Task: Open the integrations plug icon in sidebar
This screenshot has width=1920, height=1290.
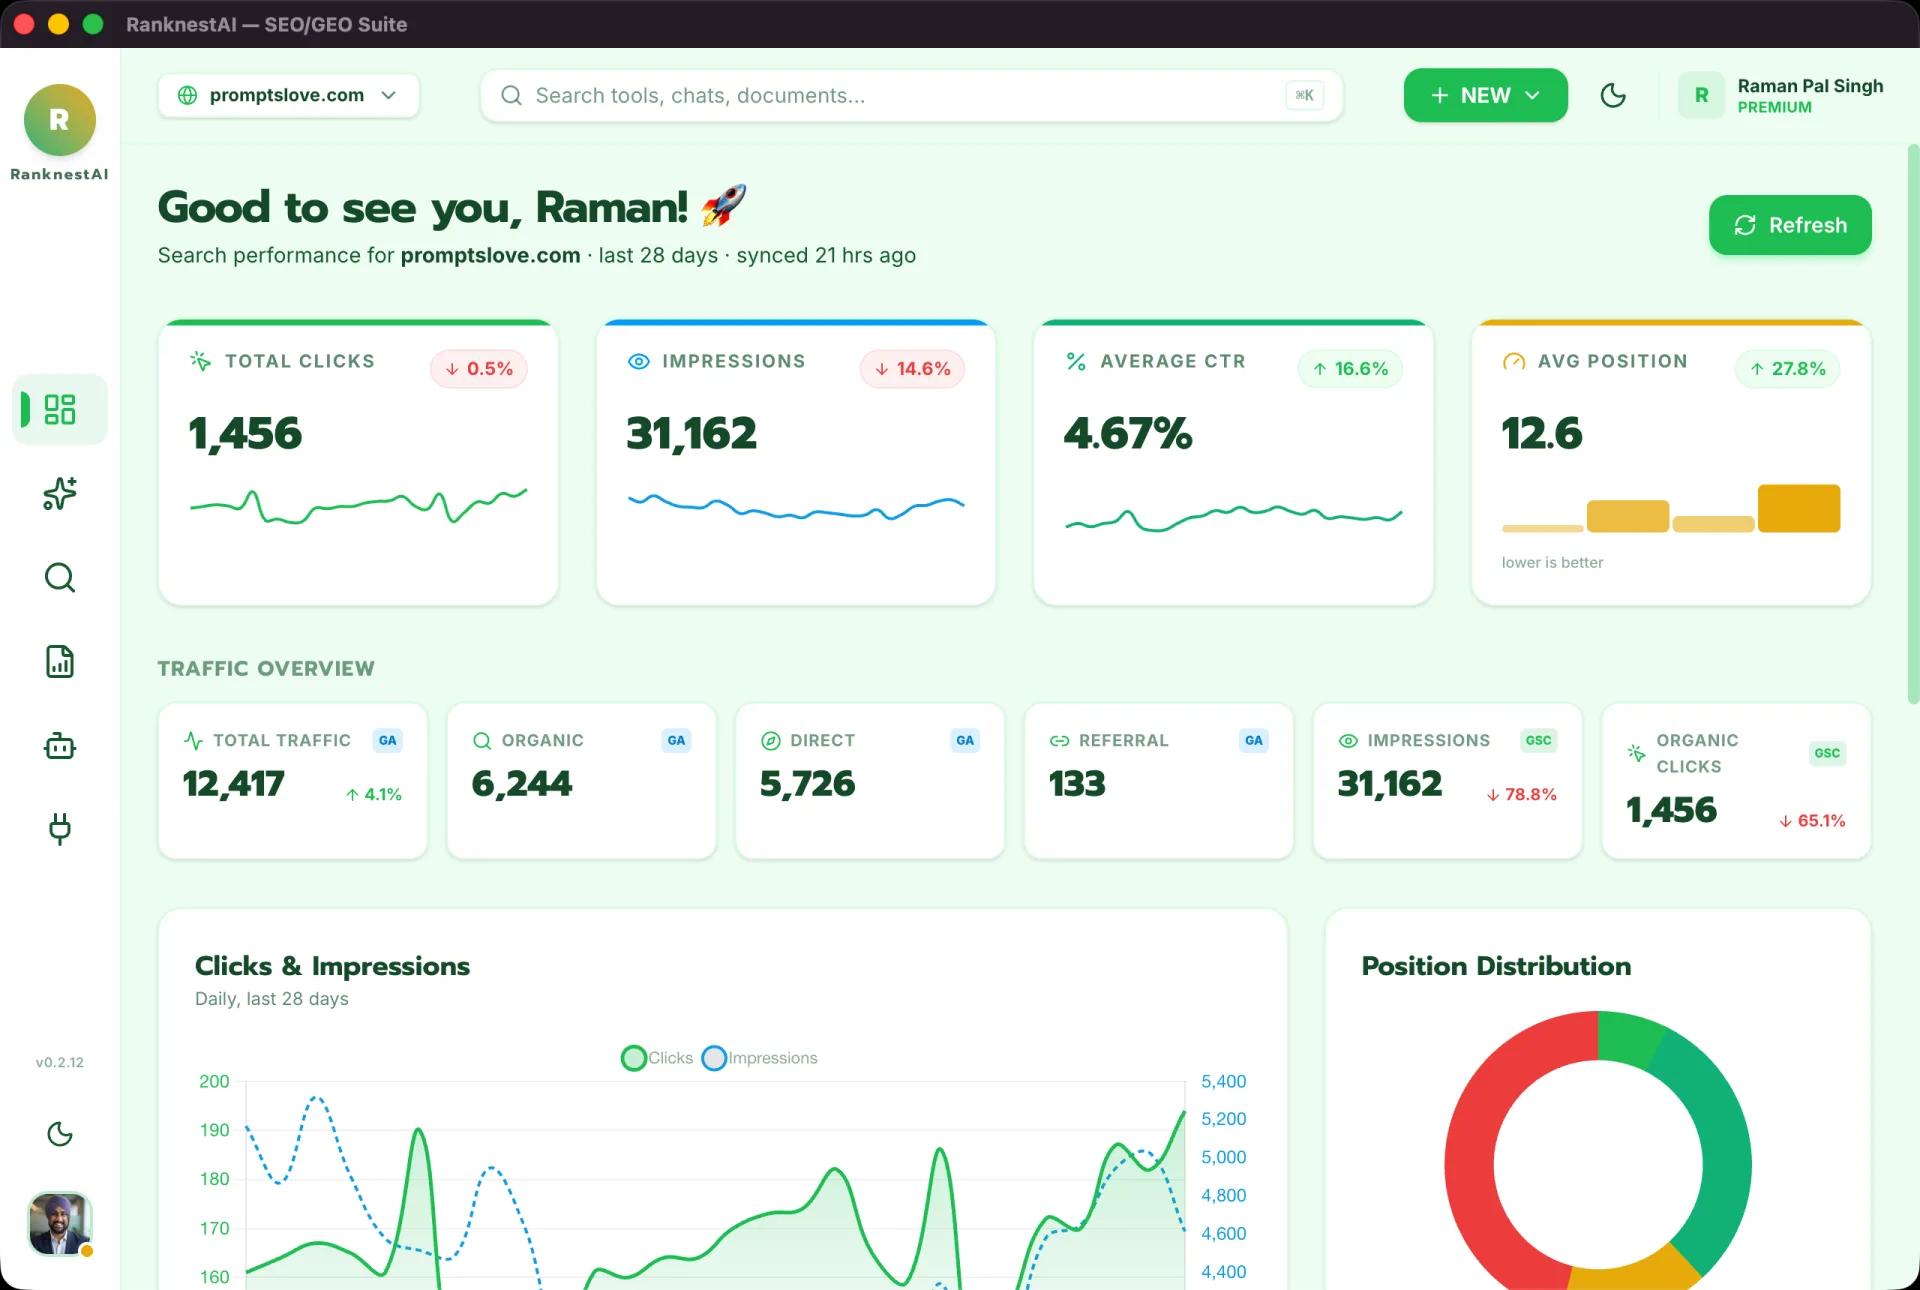Action: pos(60,829)
